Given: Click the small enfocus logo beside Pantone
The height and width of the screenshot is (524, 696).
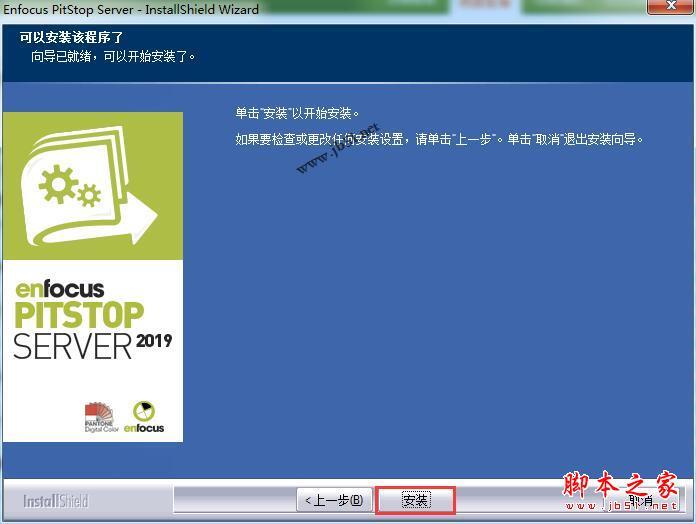Looking at the screenshot, I should [x=144, y=417].
